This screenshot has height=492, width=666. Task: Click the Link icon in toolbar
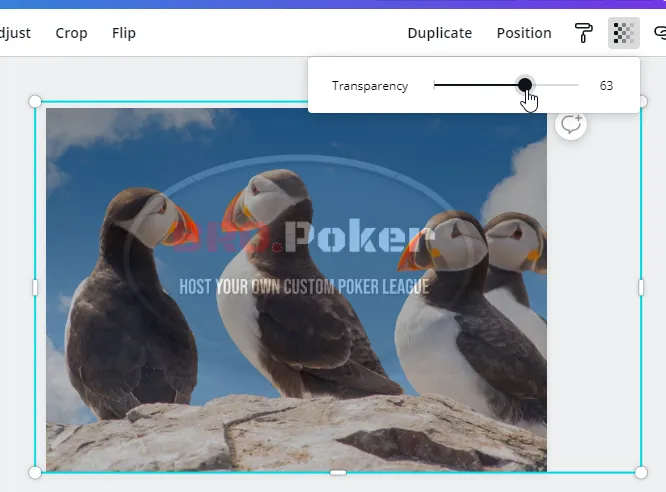click(660, 33)
